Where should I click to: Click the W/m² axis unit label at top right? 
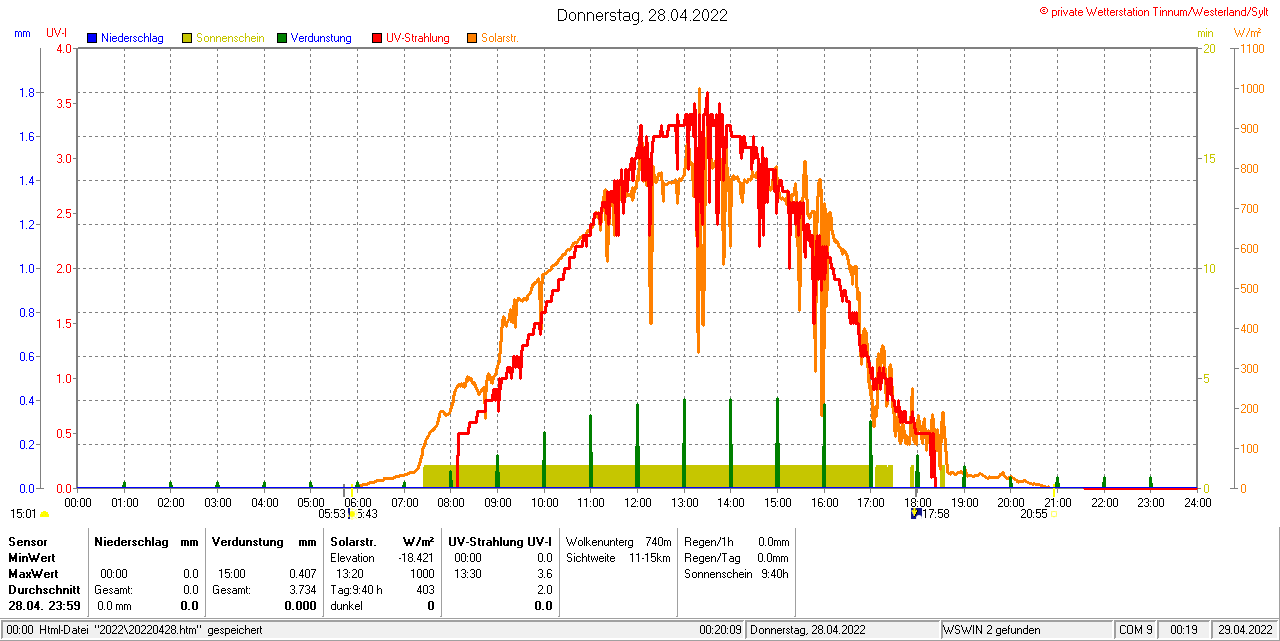pos(1247,33)
